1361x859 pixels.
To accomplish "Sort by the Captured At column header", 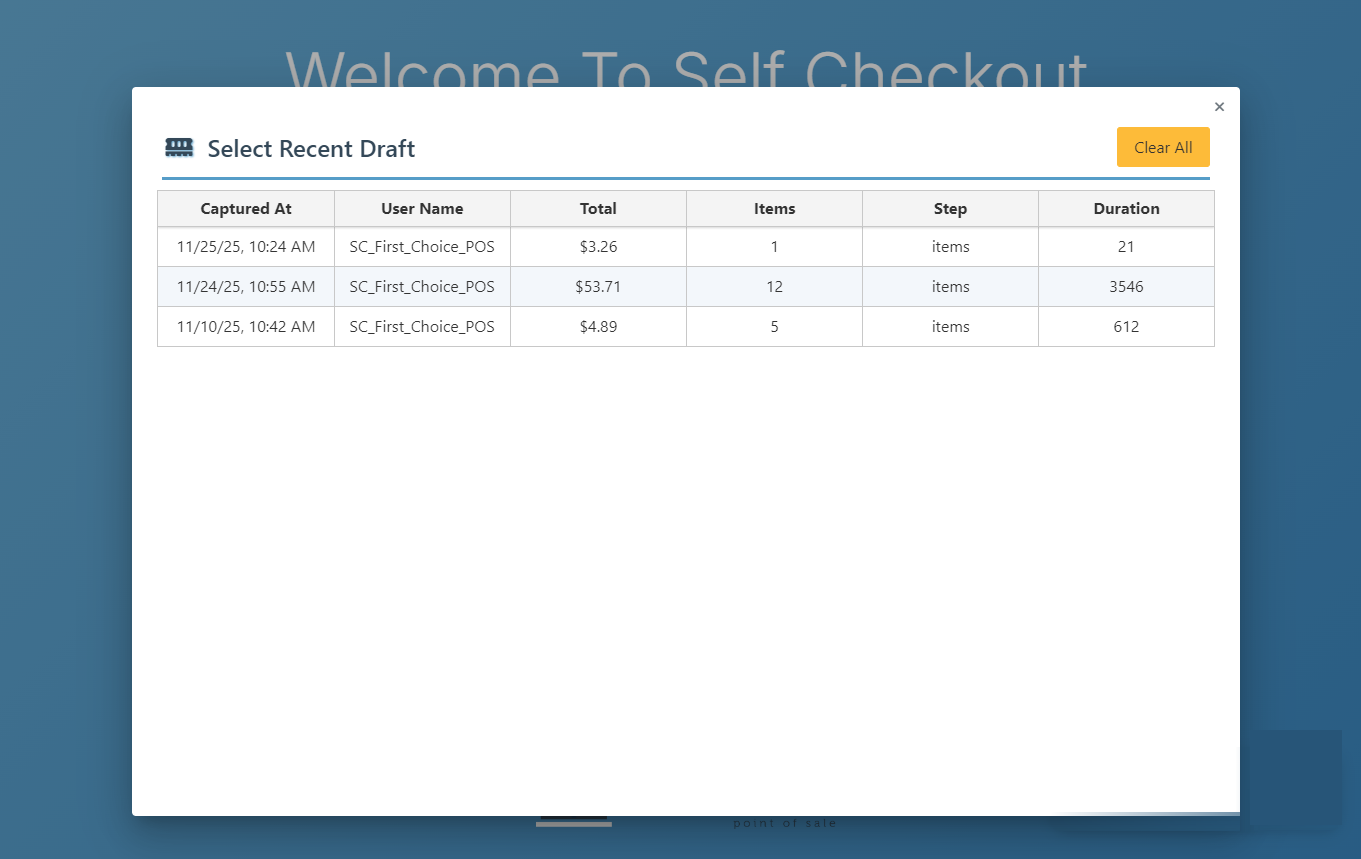I will (x=246, y=209).
